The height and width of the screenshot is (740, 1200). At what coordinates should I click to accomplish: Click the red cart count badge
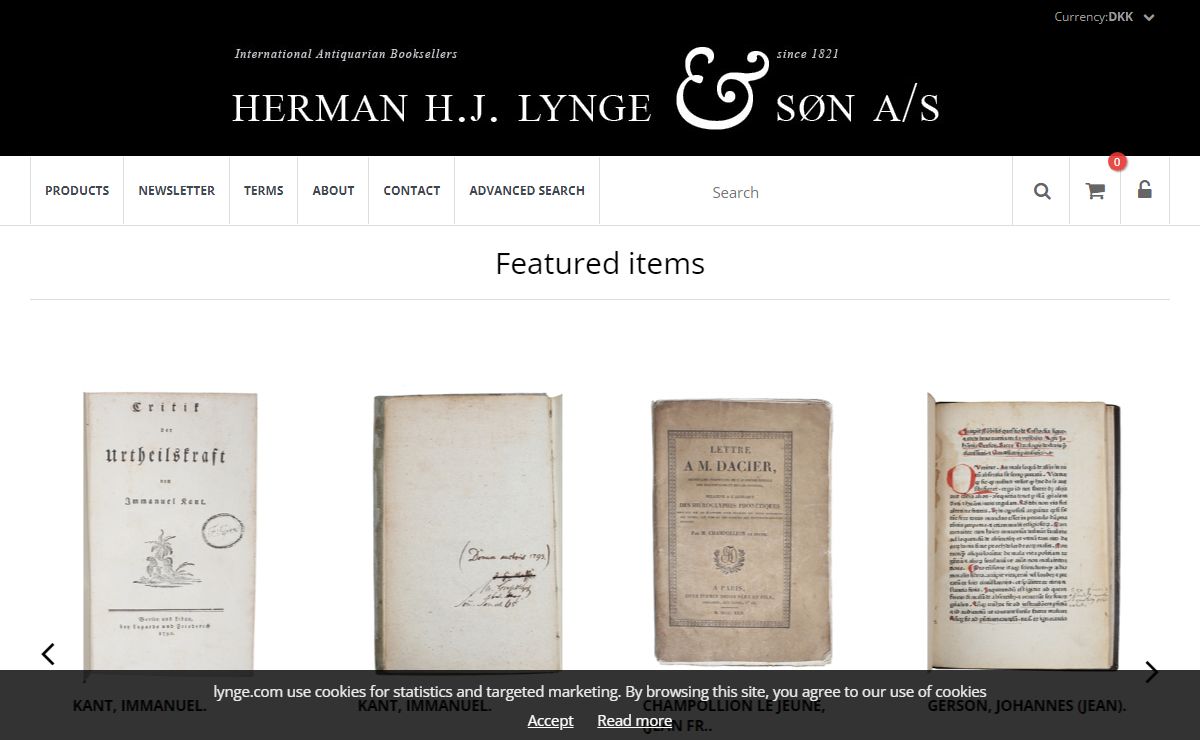coord(1117,162)
